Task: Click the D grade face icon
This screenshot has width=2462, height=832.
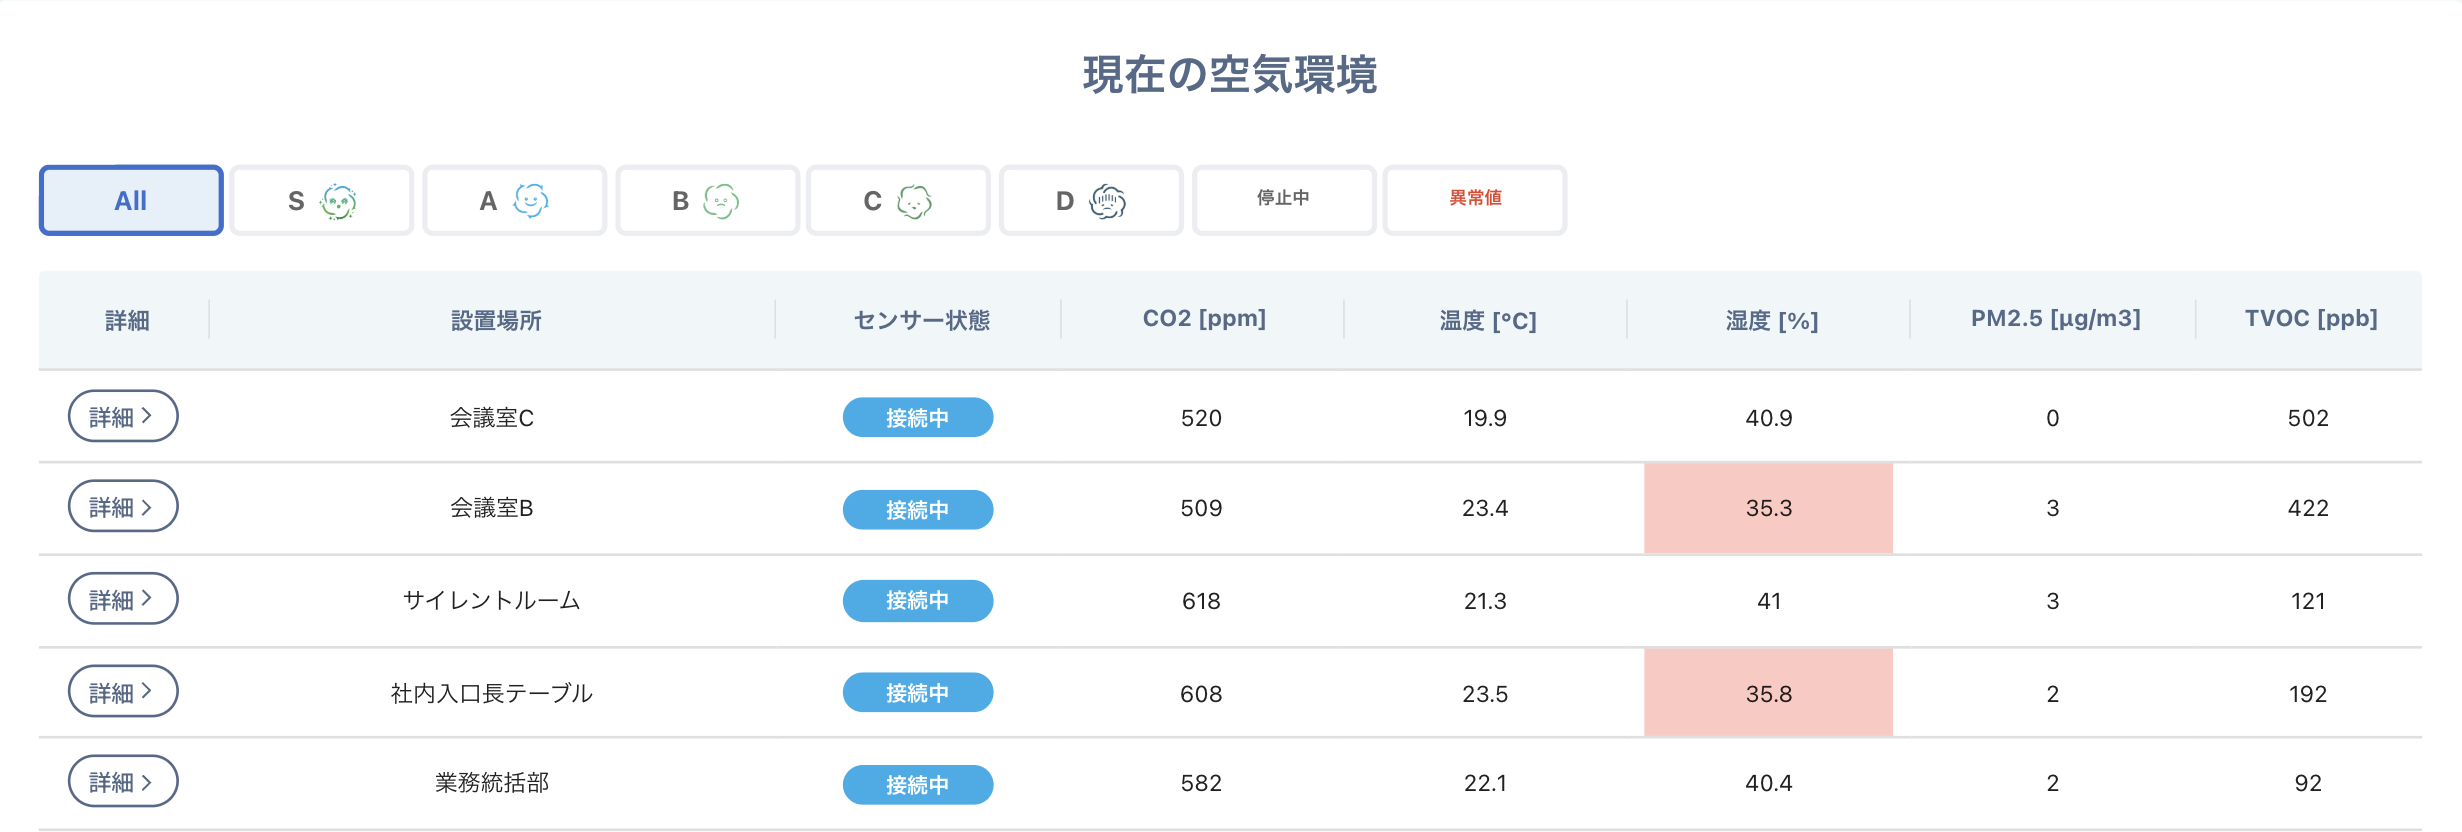Action: click(1107, 202)
